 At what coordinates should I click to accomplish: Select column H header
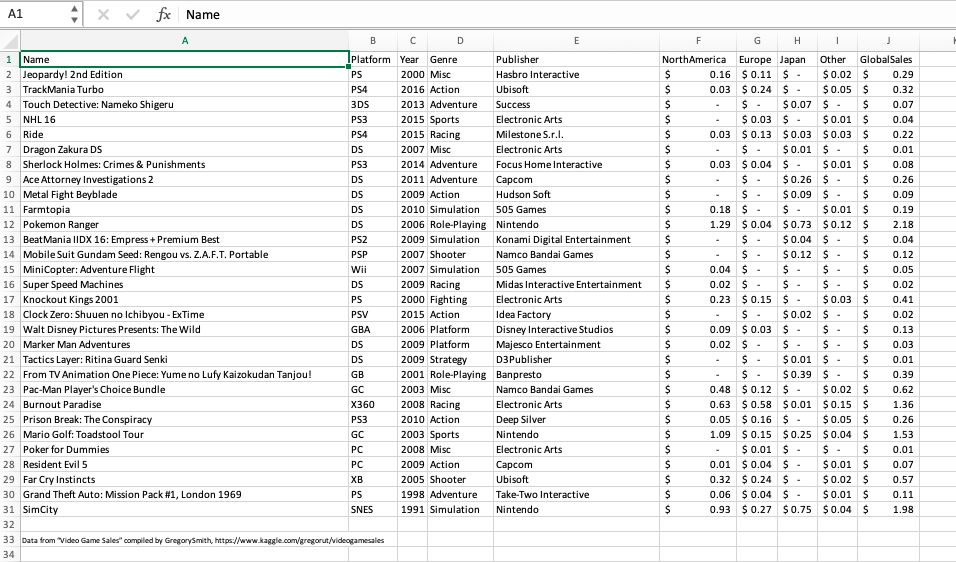797,41
